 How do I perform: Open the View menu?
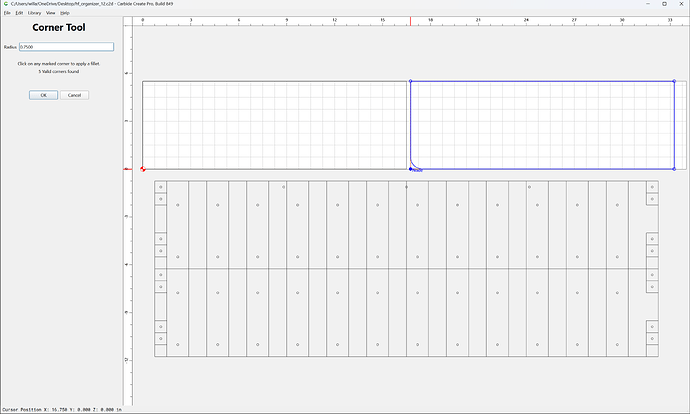(51, 13)
